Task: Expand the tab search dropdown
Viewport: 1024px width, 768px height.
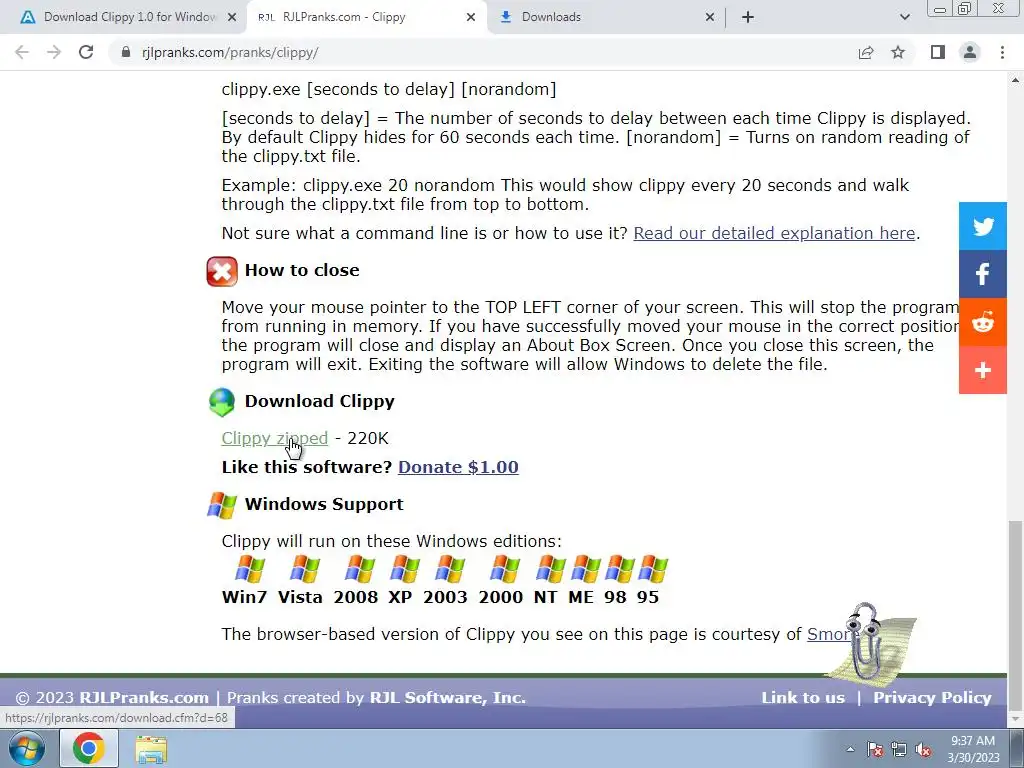Action: click(904, 17)
